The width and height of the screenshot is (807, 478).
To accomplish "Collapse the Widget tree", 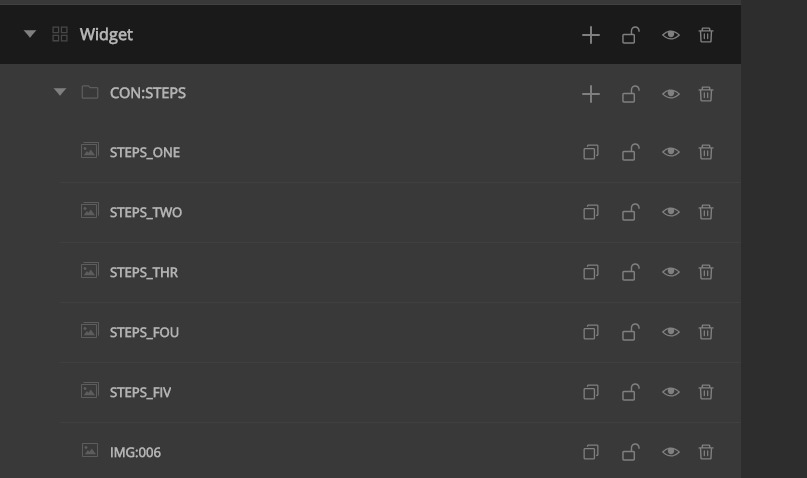I will pos(30,35).
